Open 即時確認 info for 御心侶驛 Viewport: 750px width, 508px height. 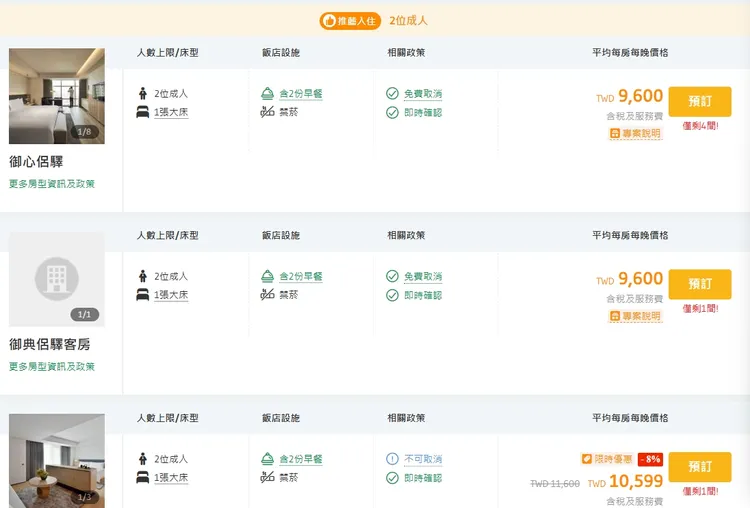(x=423, y=113)
